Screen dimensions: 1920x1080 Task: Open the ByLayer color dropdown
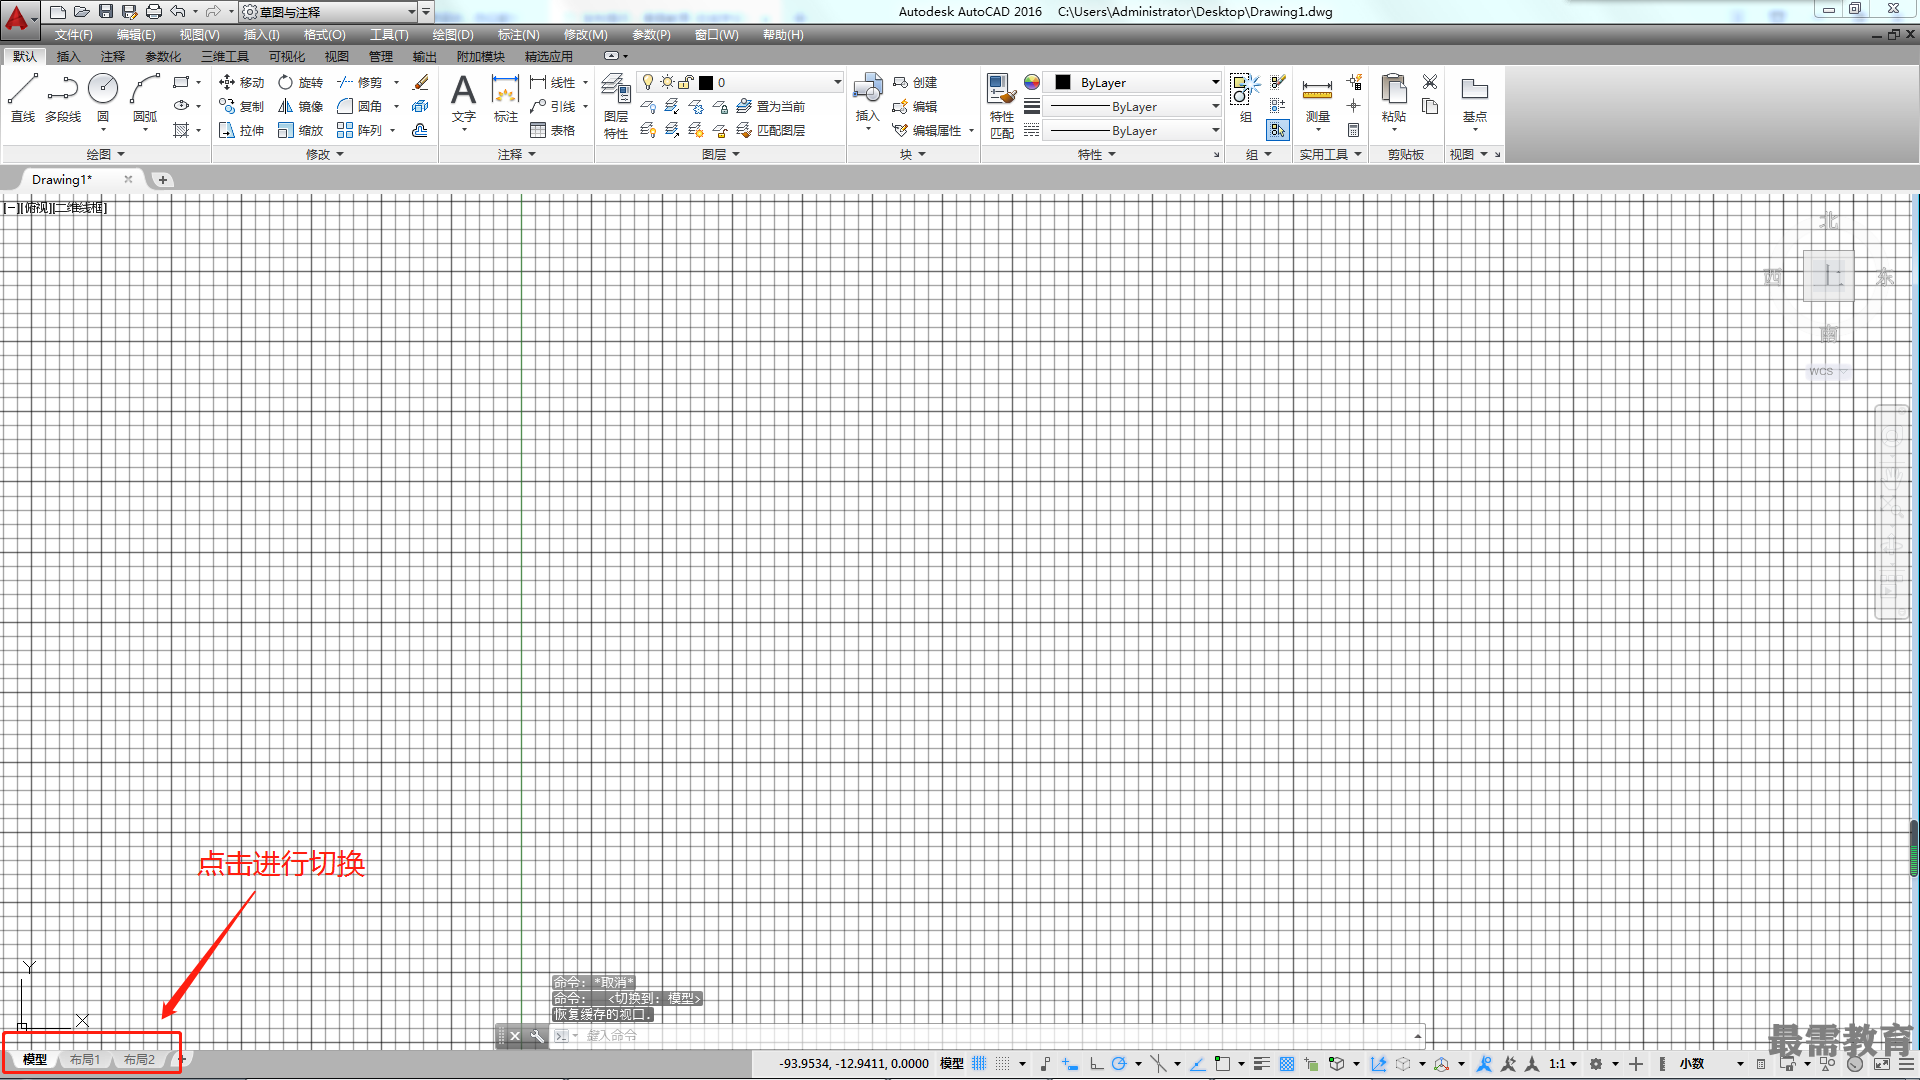[x=1215, y=82]
